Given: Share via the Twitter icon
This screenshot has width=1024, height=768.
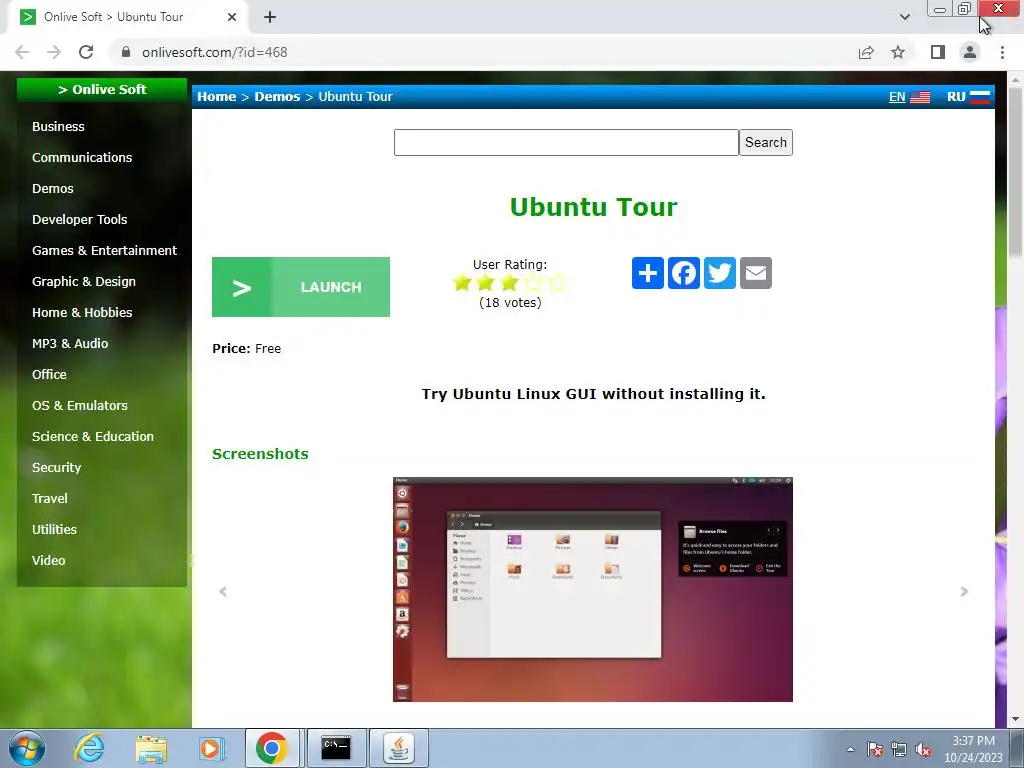Looking at the screenshot, I should [x=720, y=273].
